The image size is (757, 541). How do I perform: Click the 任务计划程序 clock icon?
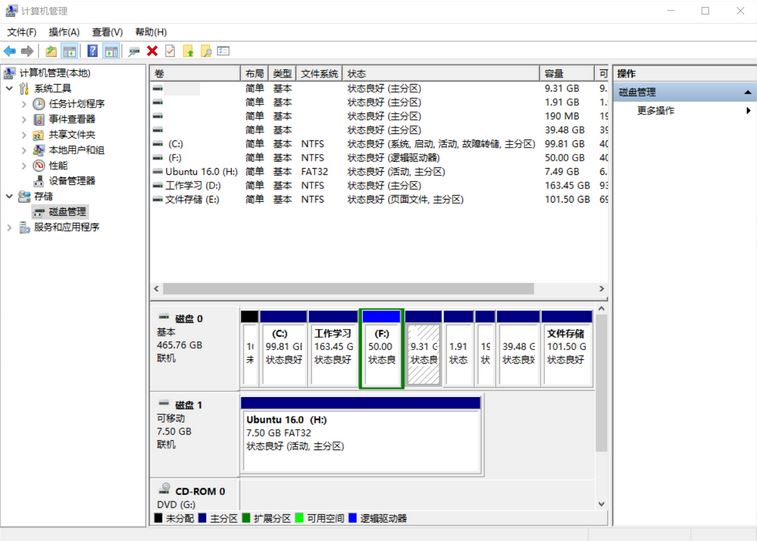pos(39,104)
